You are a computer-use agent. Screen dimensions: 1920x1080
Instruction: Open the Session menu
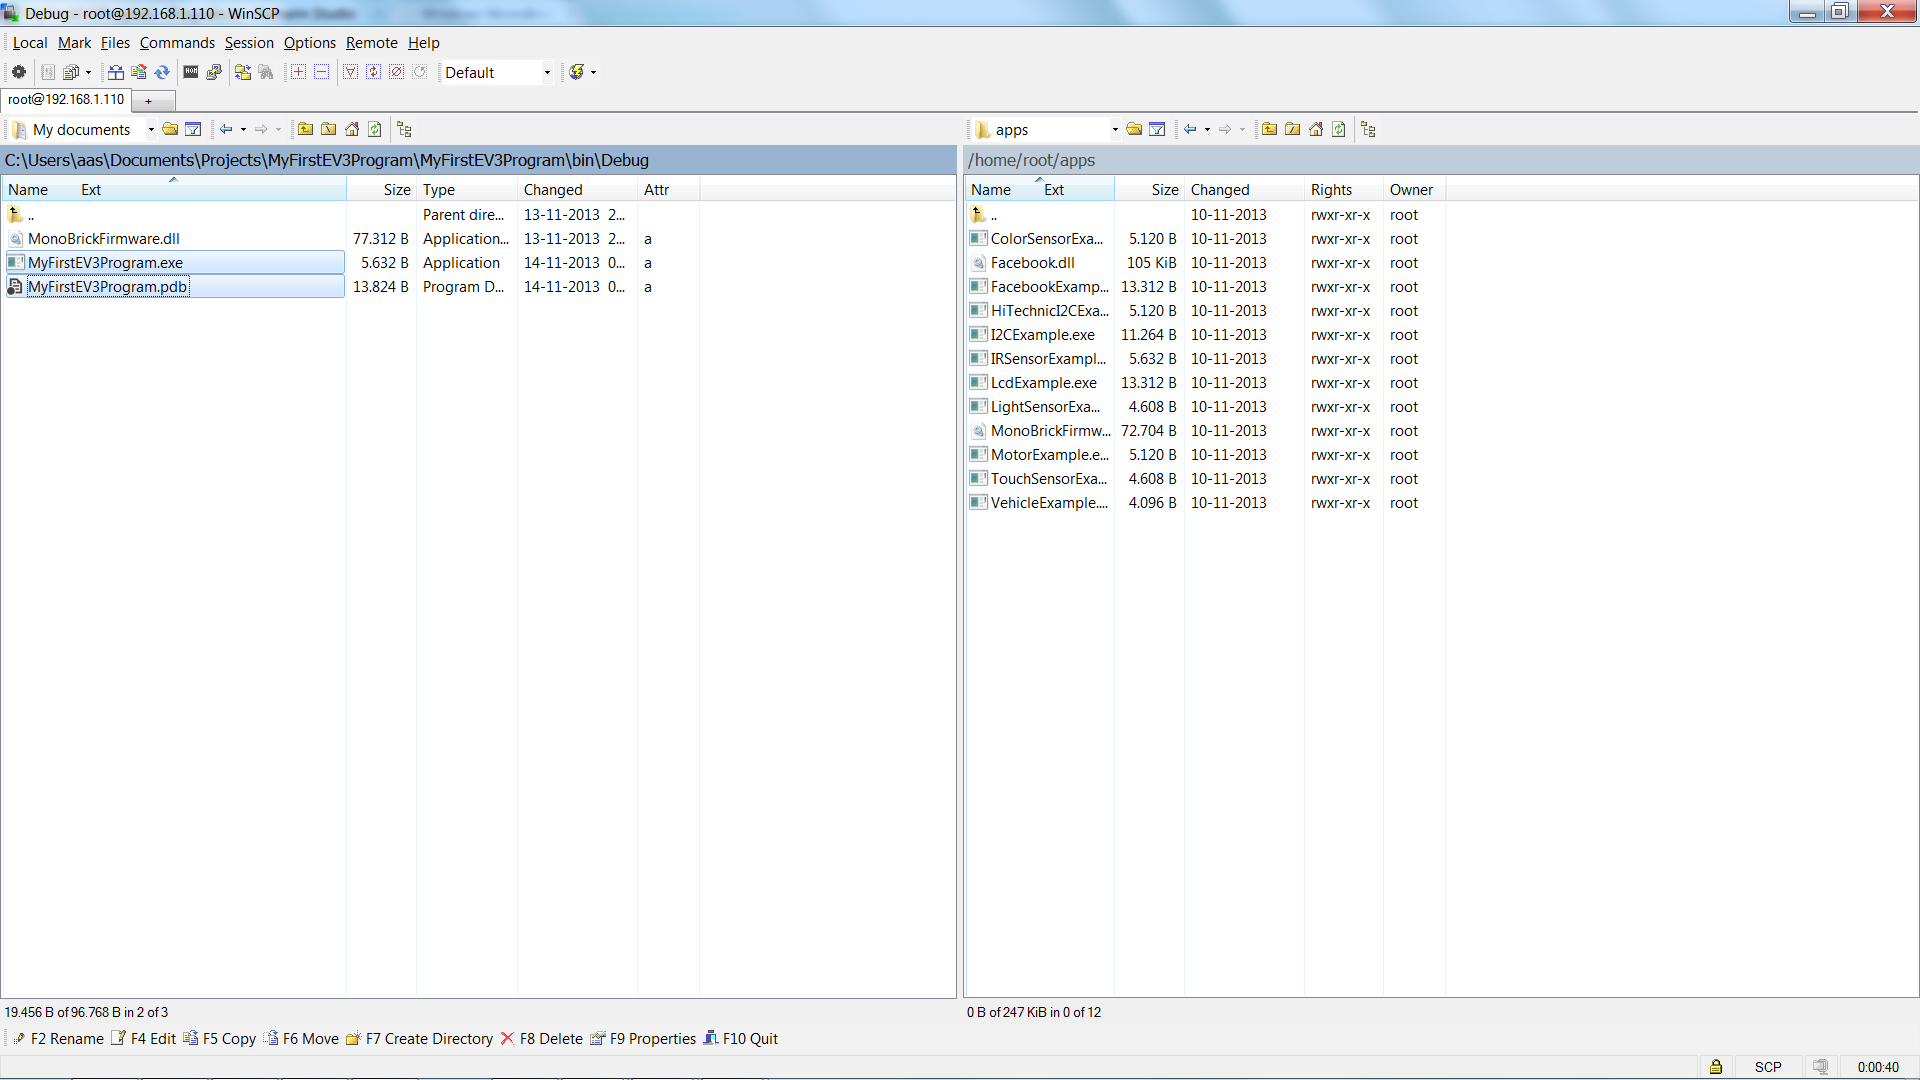[x=249, y=43]
